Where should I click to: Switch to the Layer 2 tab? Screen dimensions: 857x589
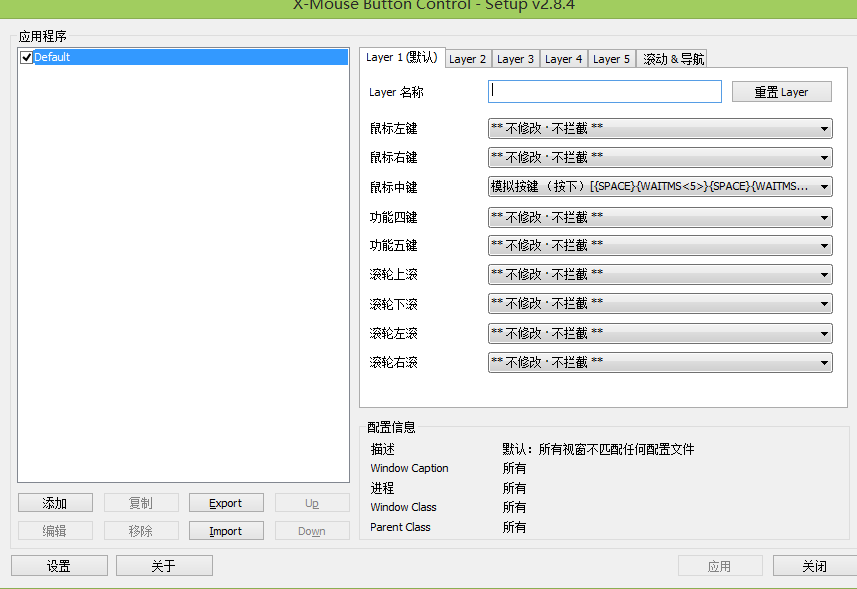pos(467,59)
